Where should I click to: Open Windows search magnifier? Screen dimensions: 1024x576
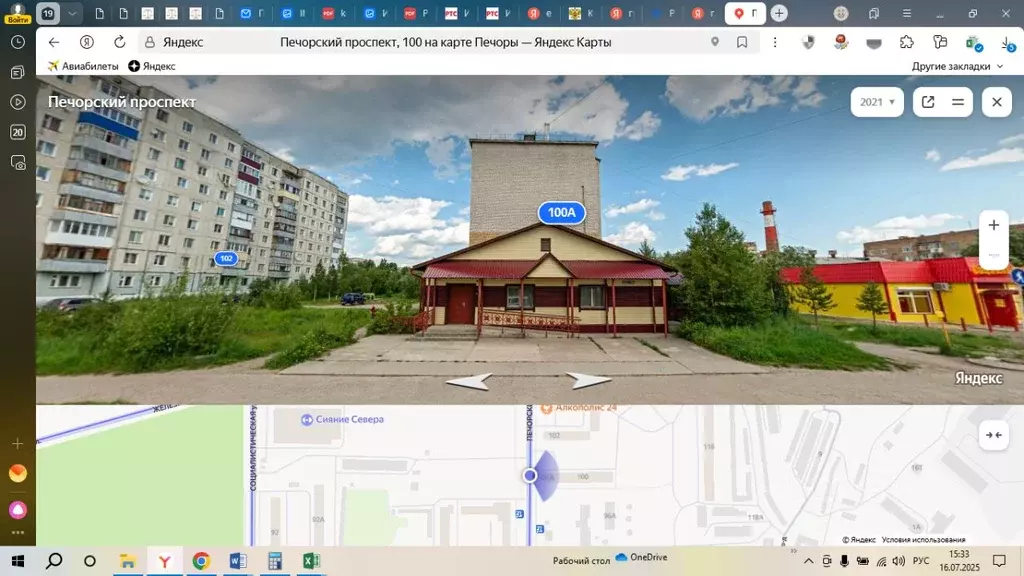pyautogui.click(x=54, y=561)
